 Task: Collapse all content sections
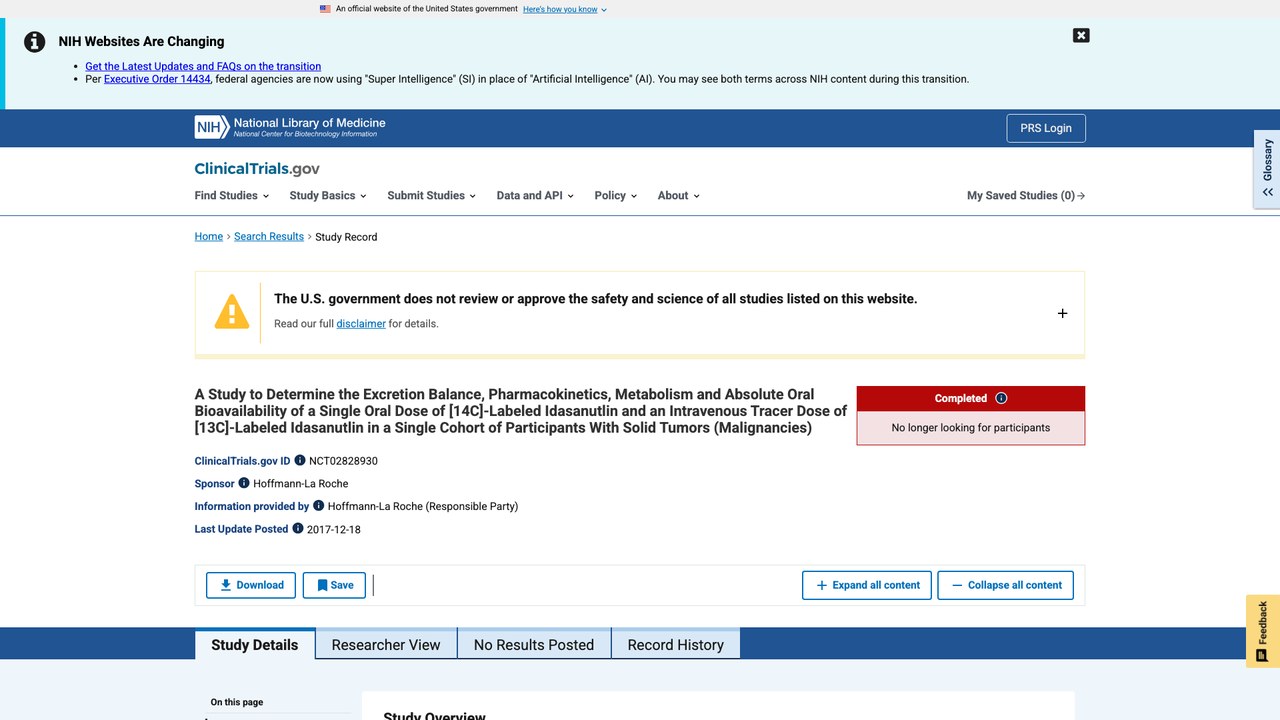[1005, 585]
